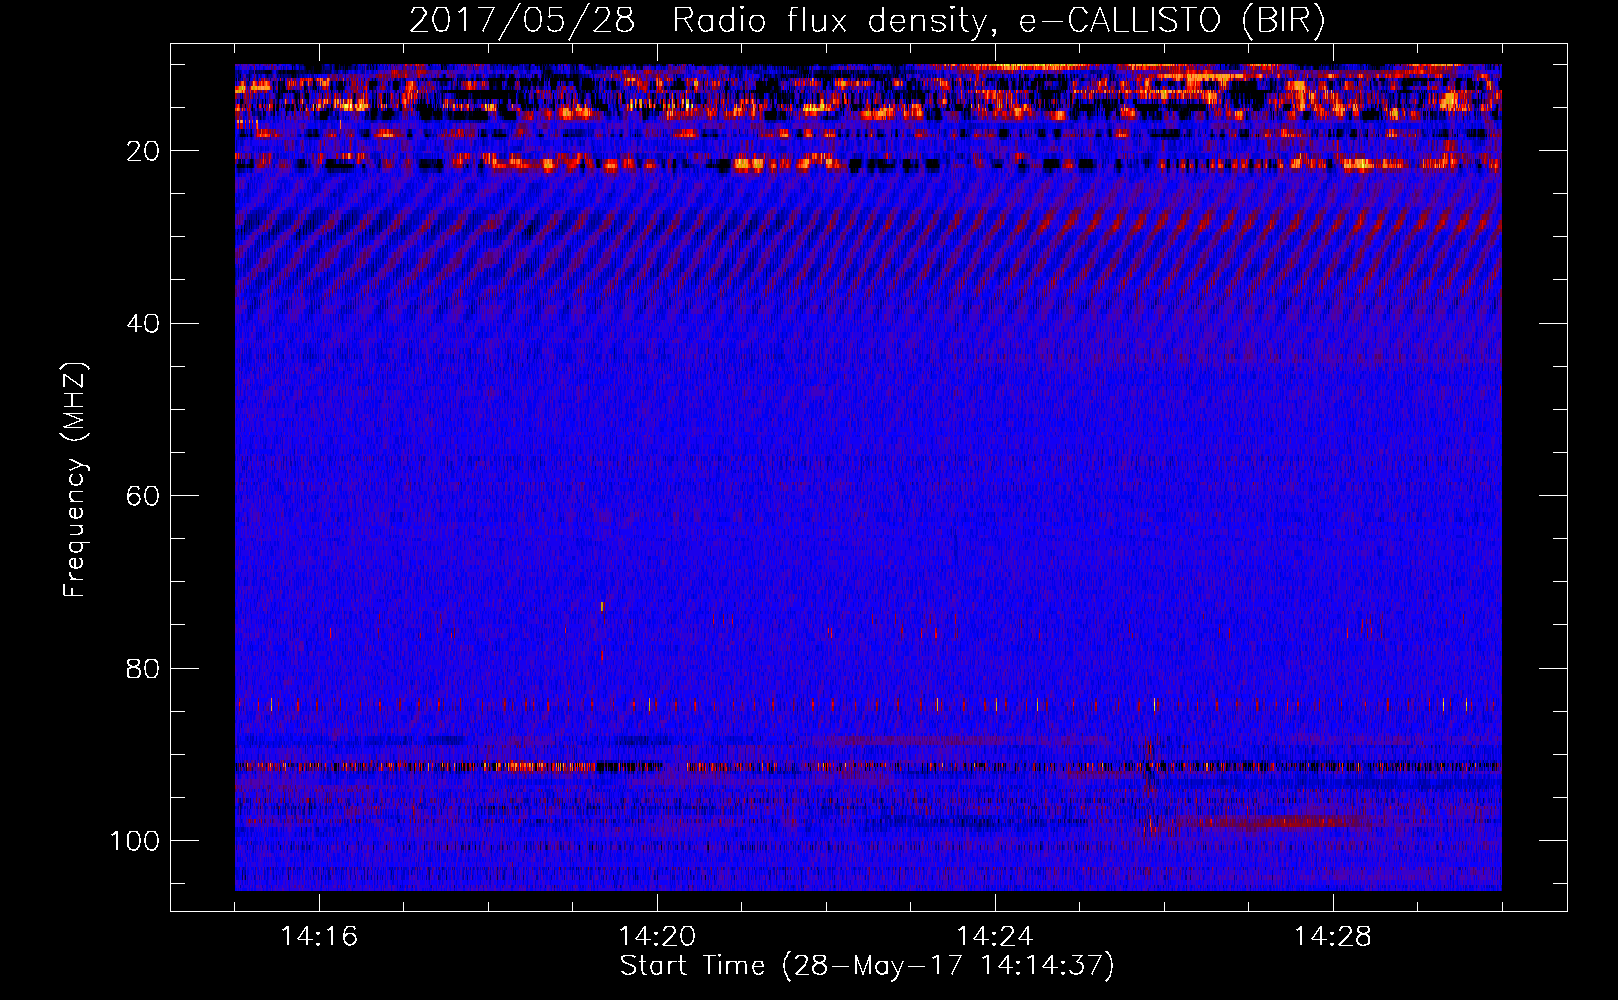1618x1000 pixels.
Task: Click the 100 MHz frequency tick label
Action: click(135, 841)
